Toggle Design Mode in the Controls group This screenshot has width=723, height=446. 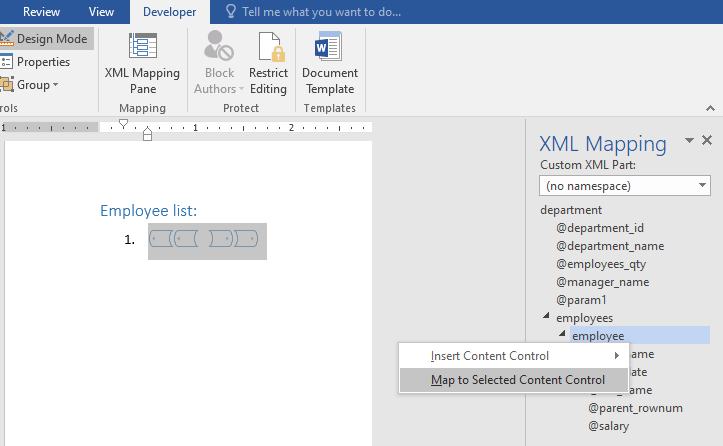click(46, 39)
